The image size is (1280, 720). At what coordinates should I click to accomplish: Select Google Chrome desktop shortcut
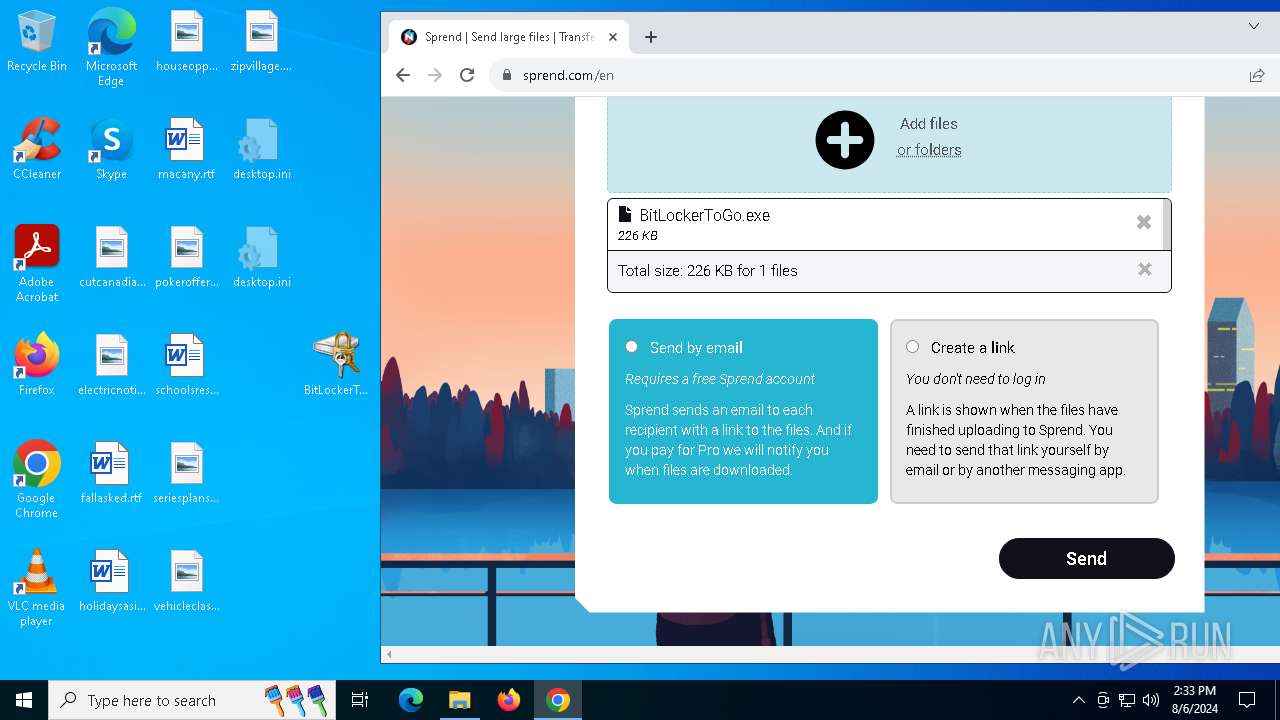click(37, 480)
